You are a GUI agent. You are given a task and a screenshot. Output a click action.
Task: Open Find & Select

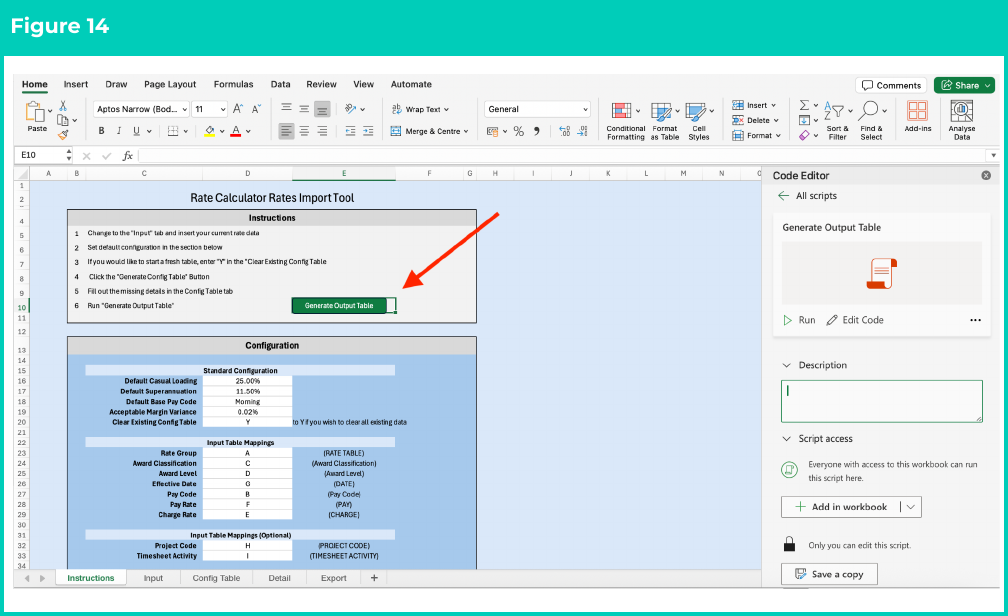(x=872, y=121)
